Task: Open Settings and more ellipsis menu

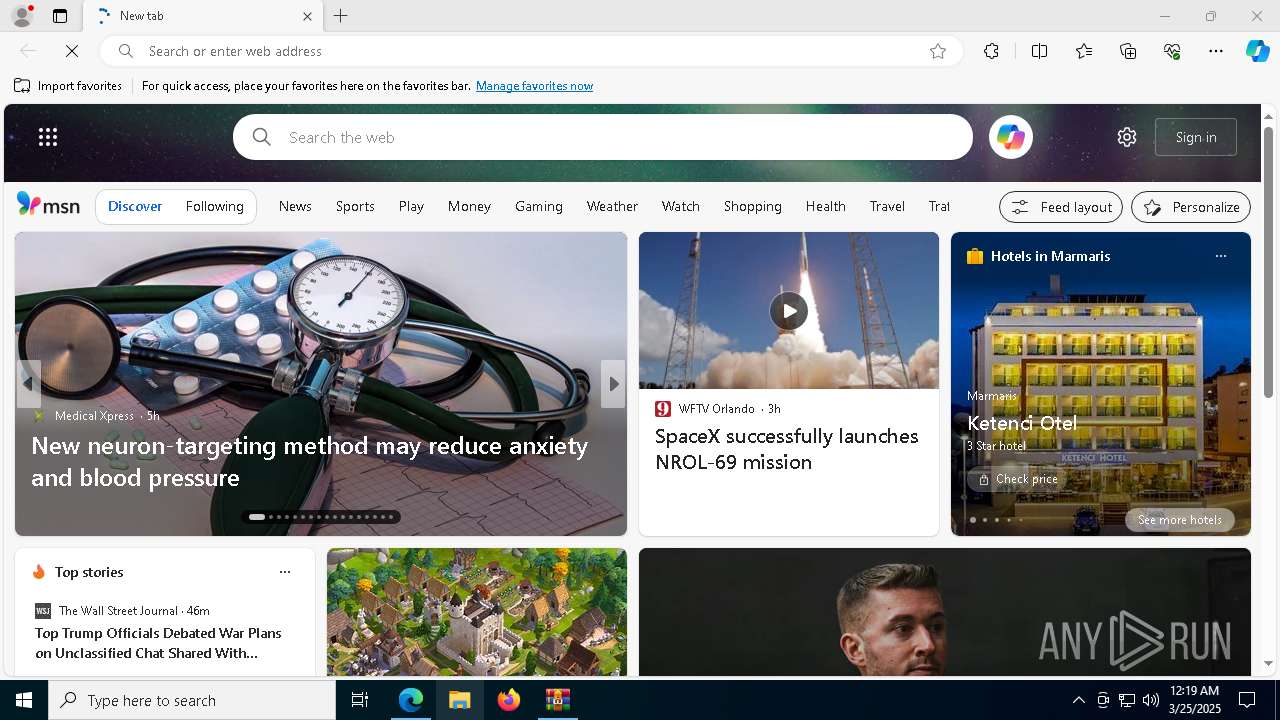Action: (1216, 51)
